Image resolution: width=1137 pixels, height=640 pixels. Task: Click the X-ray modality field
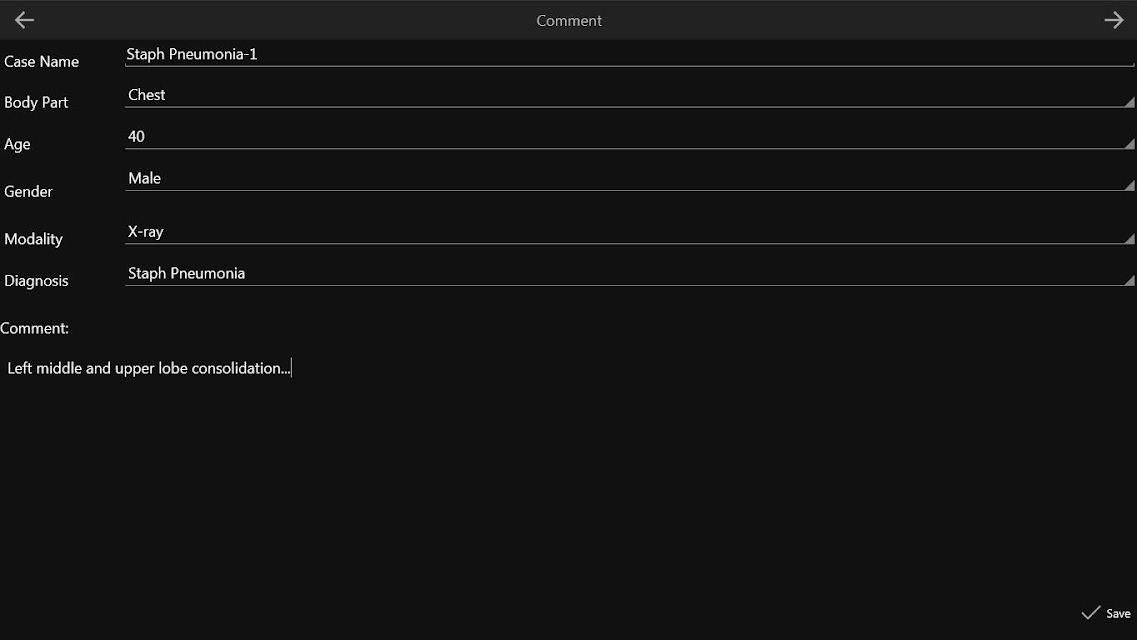[629, 232]
